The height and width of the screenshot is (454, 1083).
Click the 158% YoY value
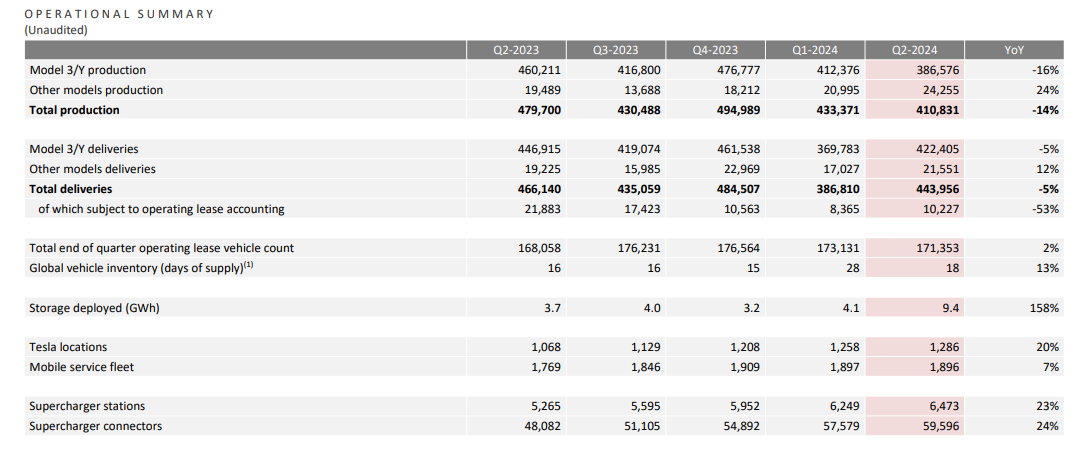[1044, 308]
